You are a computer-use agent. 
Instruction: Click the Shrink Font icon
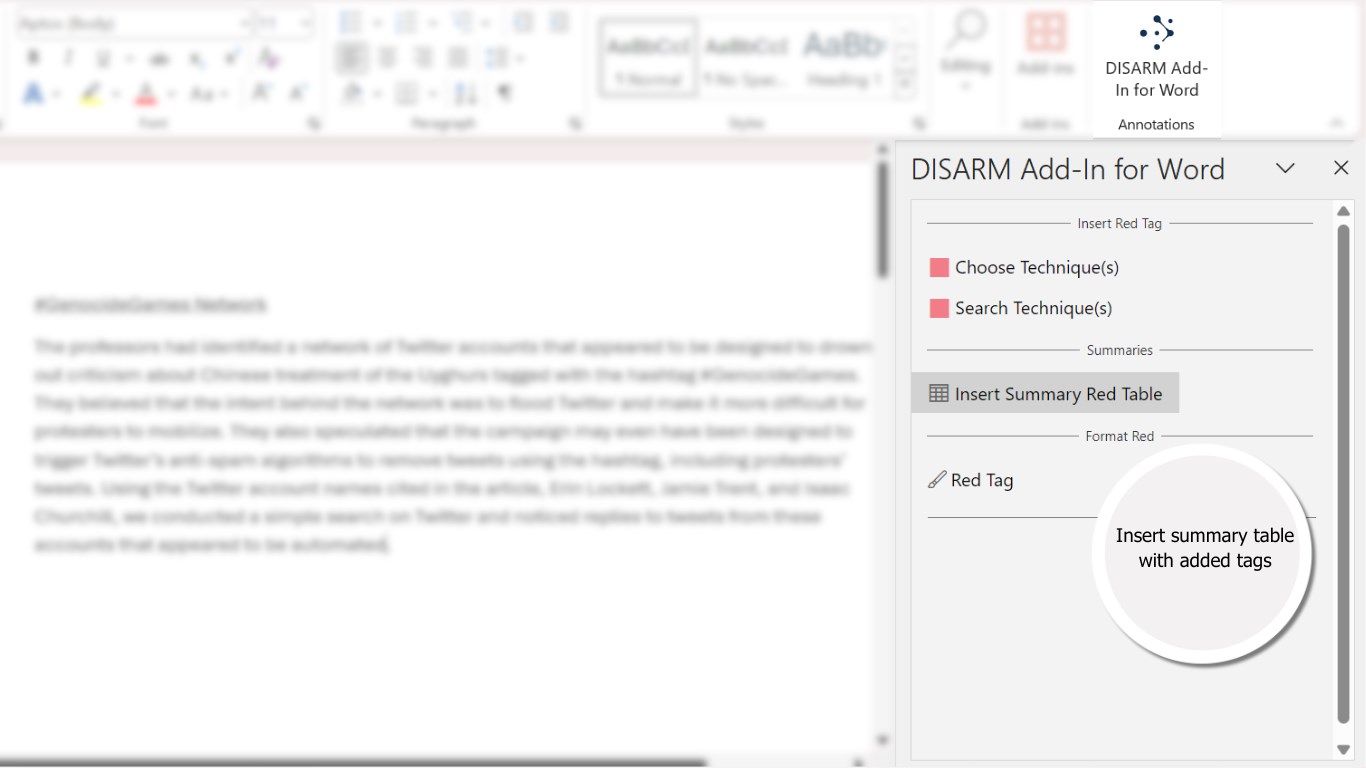(297, 93)
